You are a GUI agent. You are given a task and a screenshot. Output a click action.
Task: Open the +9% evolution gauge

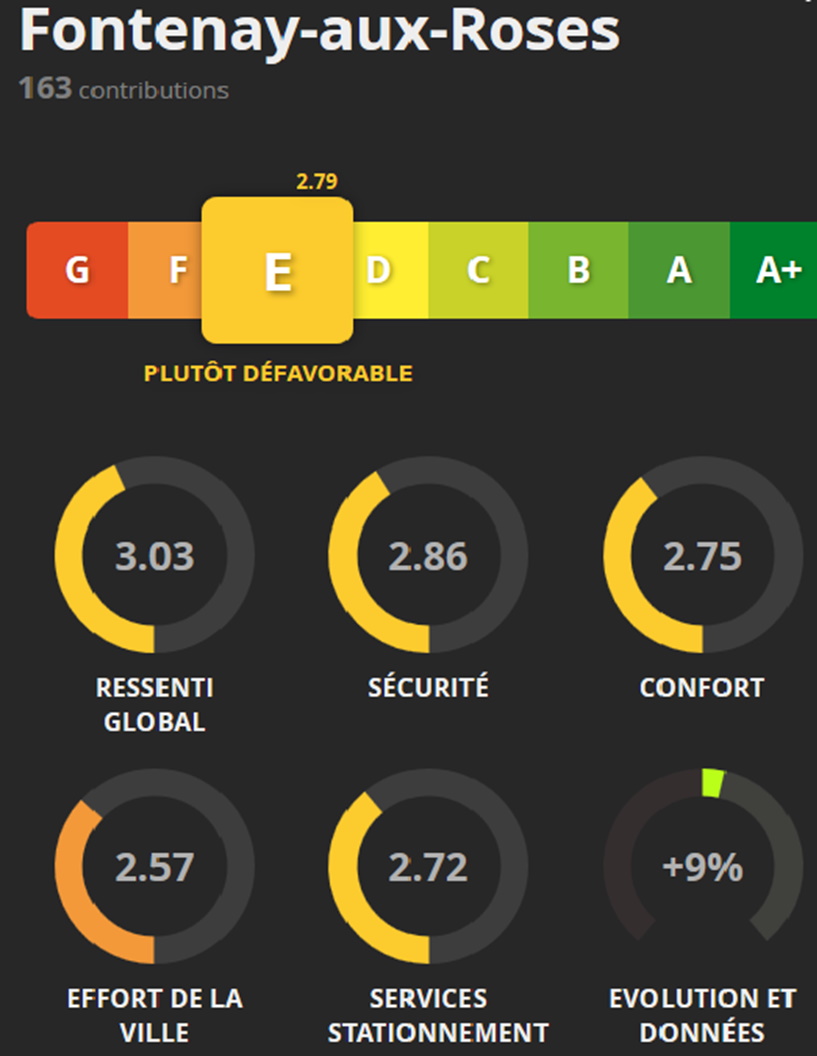point(703,867)
